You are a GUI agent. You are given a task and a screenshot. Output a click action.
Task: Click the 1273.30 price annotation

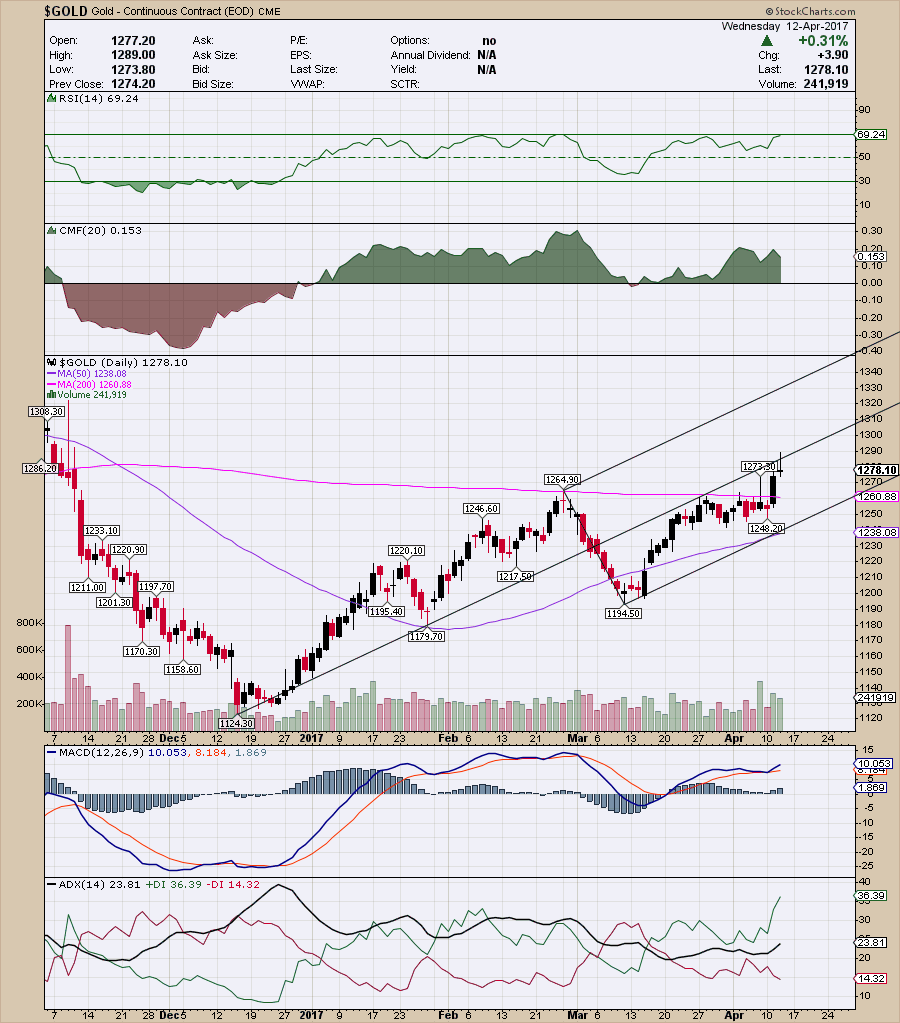click(x=759, y=466)
